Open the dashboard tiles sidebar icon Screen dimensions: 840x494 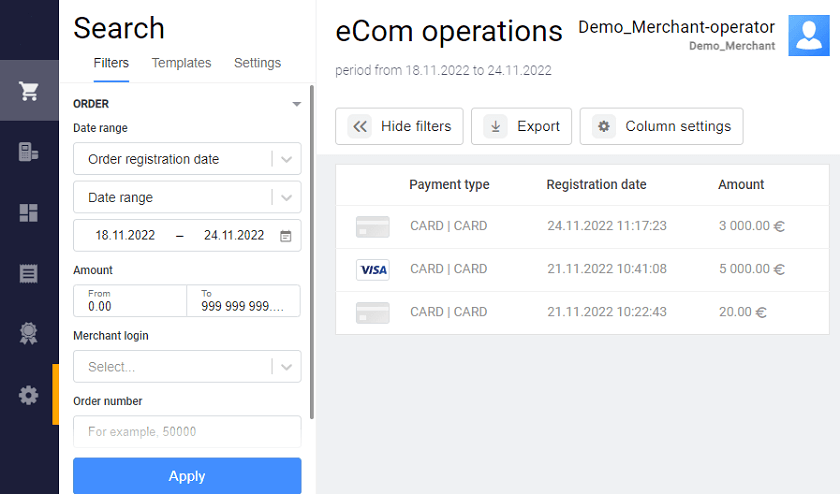click(29, 213)
